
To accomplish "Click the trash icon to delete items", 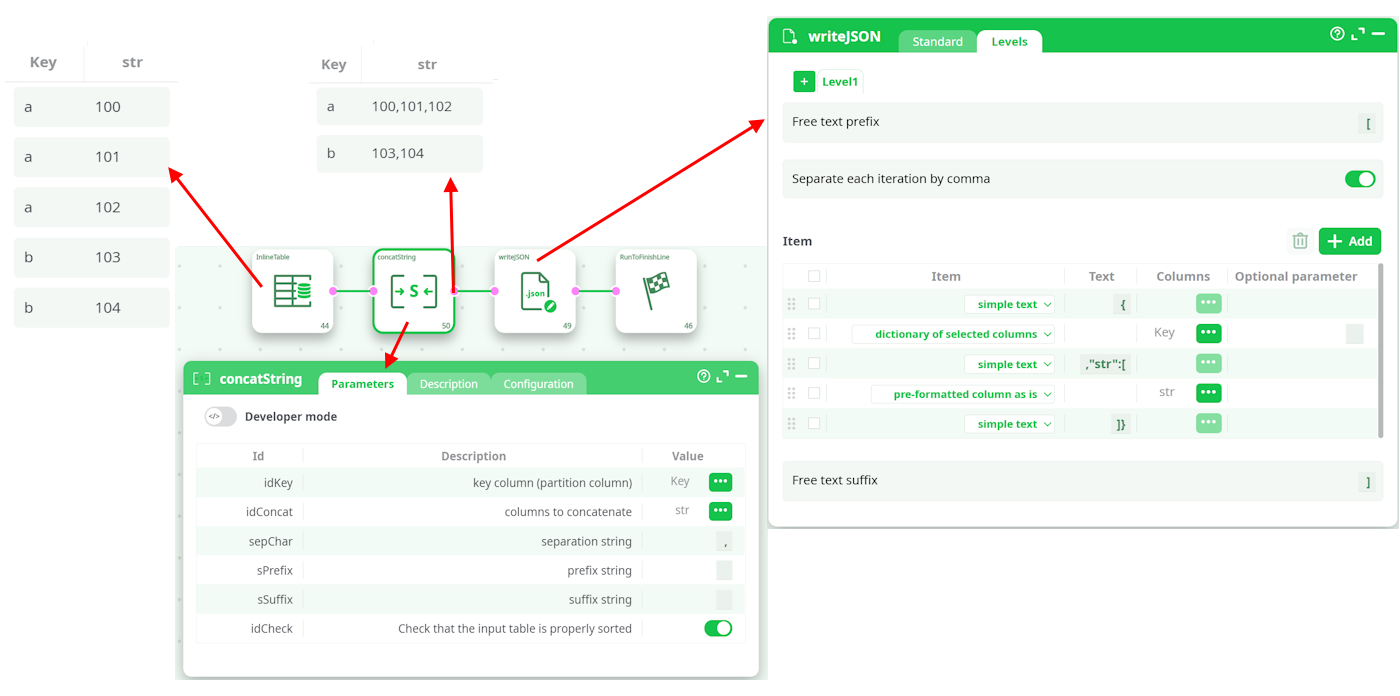I will click(x=1300, y=241).
